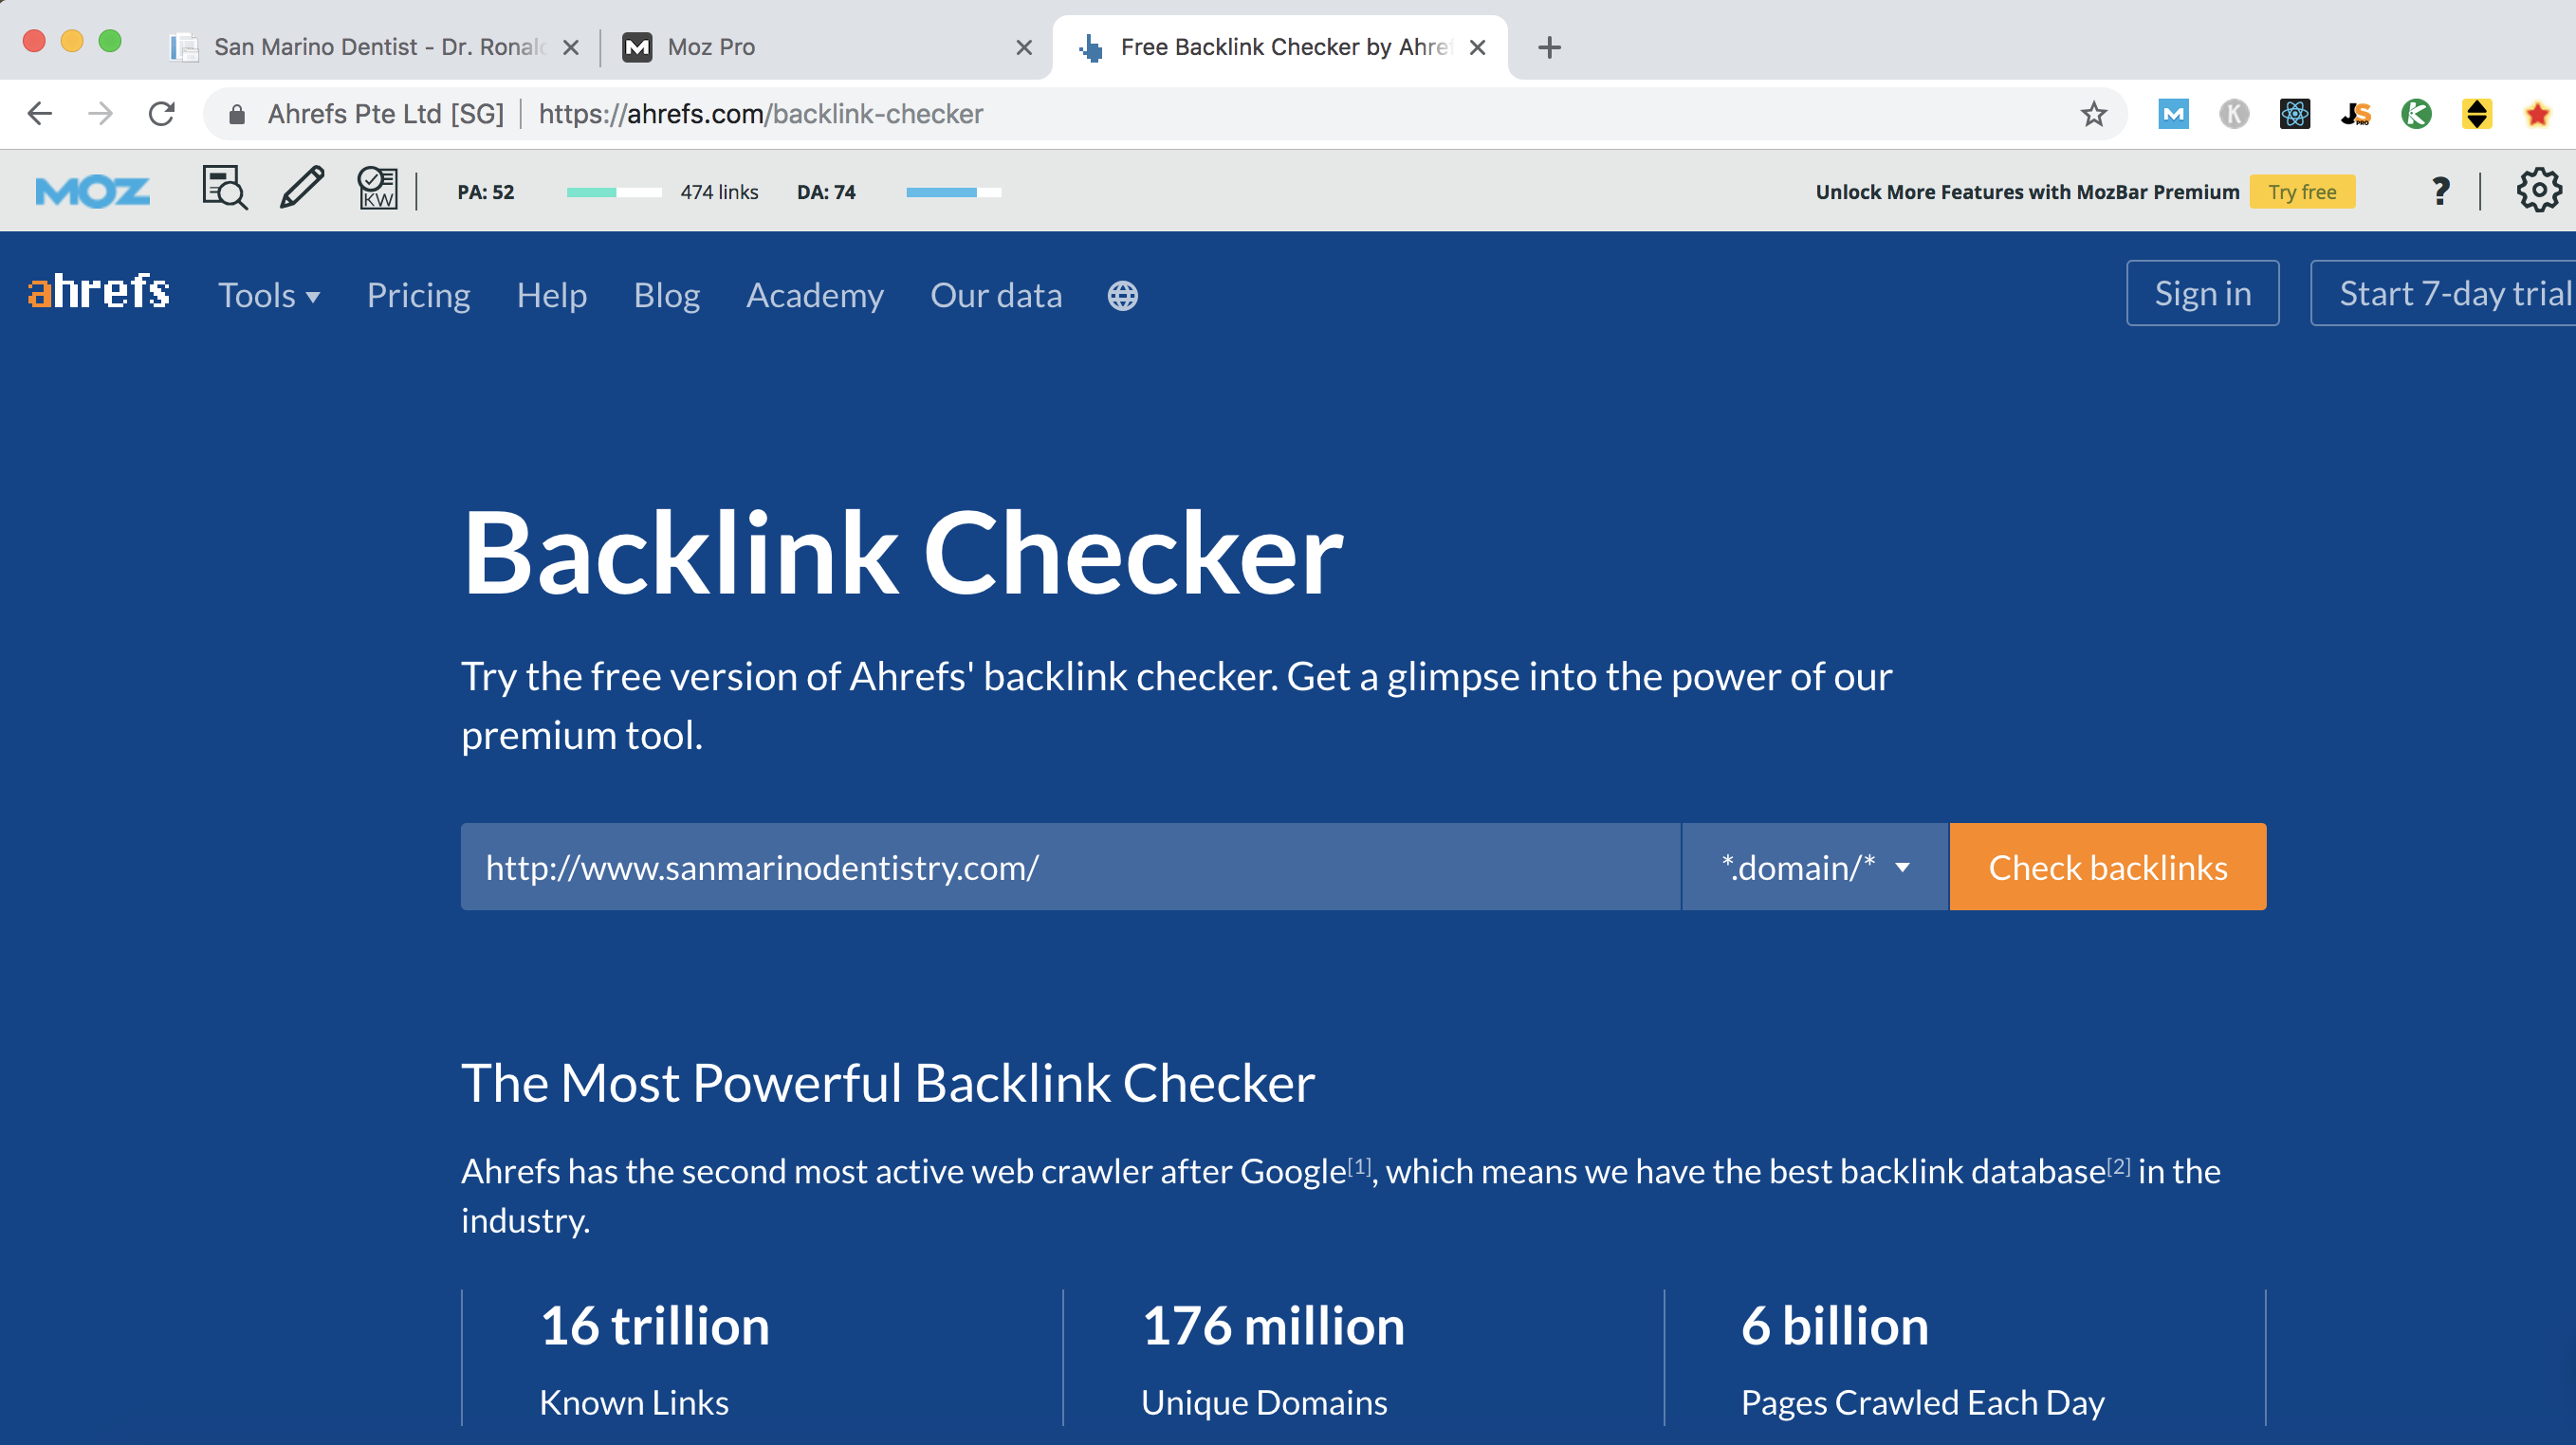Click Try free for MozBar Premium
This screenshot has height=1445, width=2576.
pyautogui.click(x=2302, y=191)
